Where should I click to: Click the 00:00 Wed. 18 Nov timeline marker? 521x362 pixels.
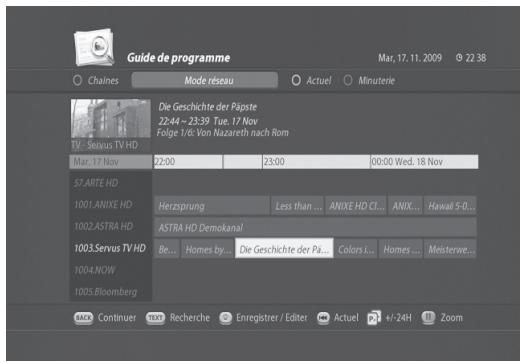click(x=407, y=162)
